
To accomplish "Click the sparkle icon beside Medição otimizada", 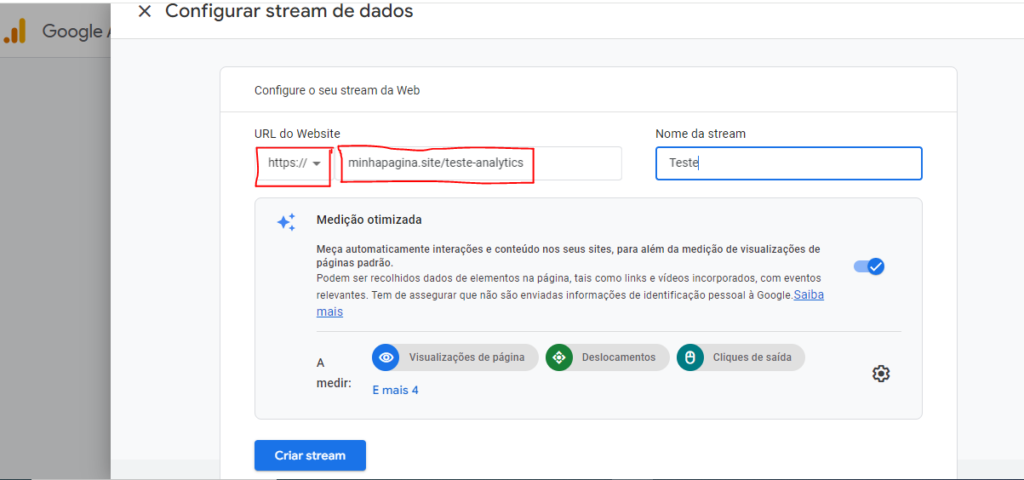I will pyautogui.click(x=286, y=222).
